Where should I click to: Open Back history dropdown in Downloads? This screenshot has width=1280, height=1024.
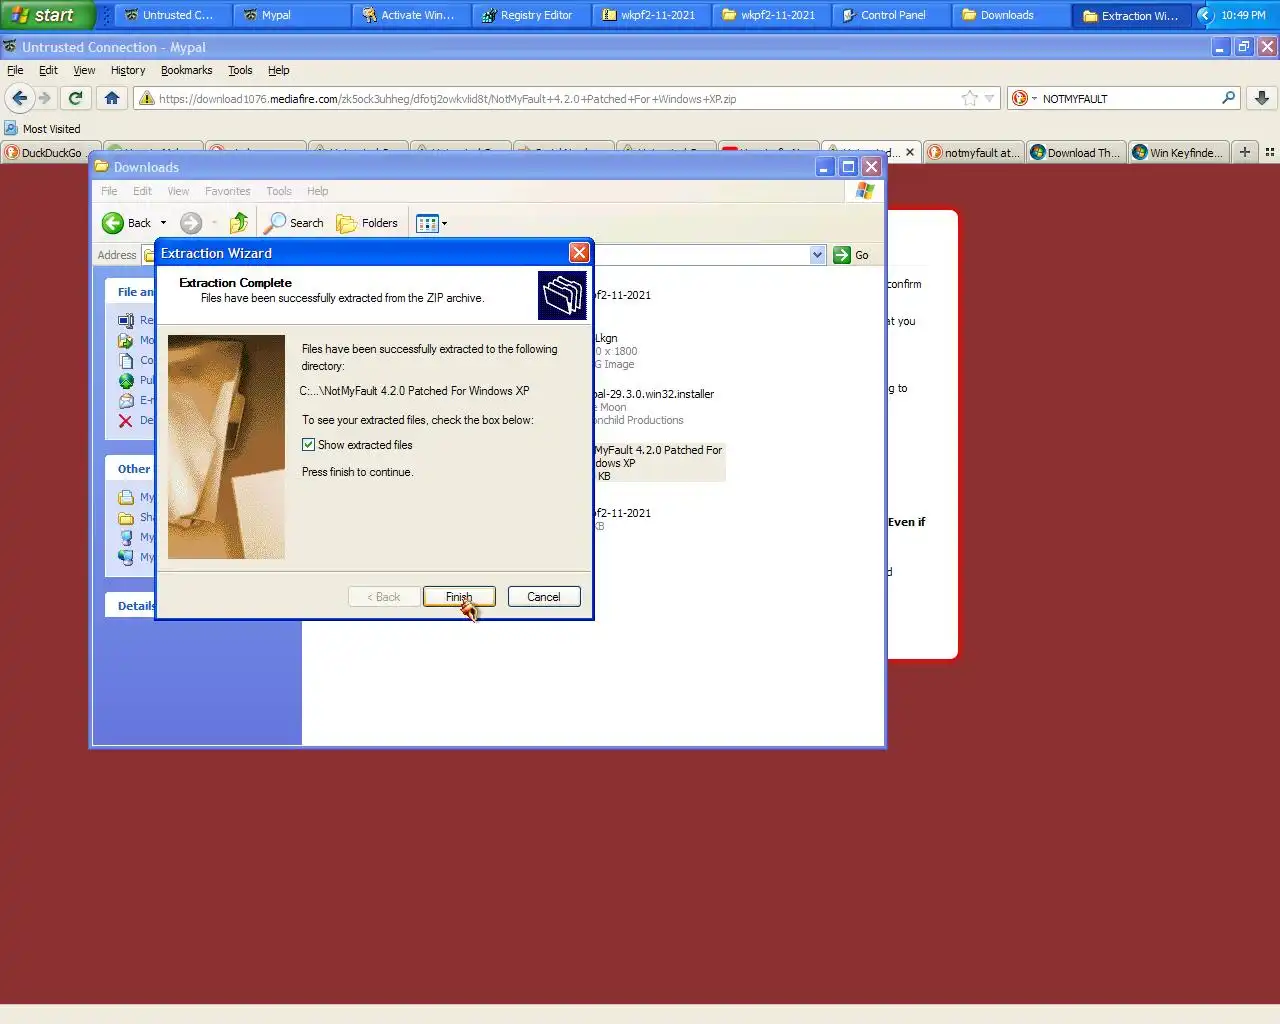163,223
